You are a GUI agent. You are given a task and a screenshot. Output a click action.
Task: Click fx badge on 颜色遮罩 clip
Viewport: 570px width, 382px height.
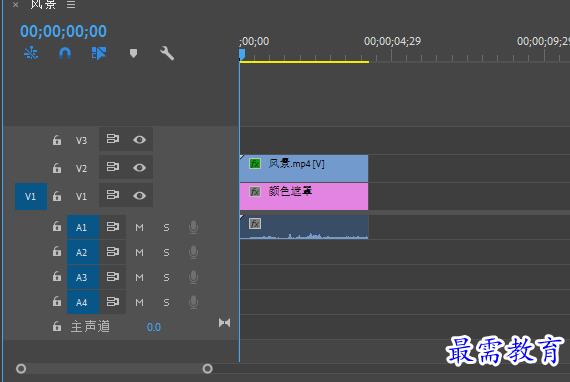(x=255, y=192)
